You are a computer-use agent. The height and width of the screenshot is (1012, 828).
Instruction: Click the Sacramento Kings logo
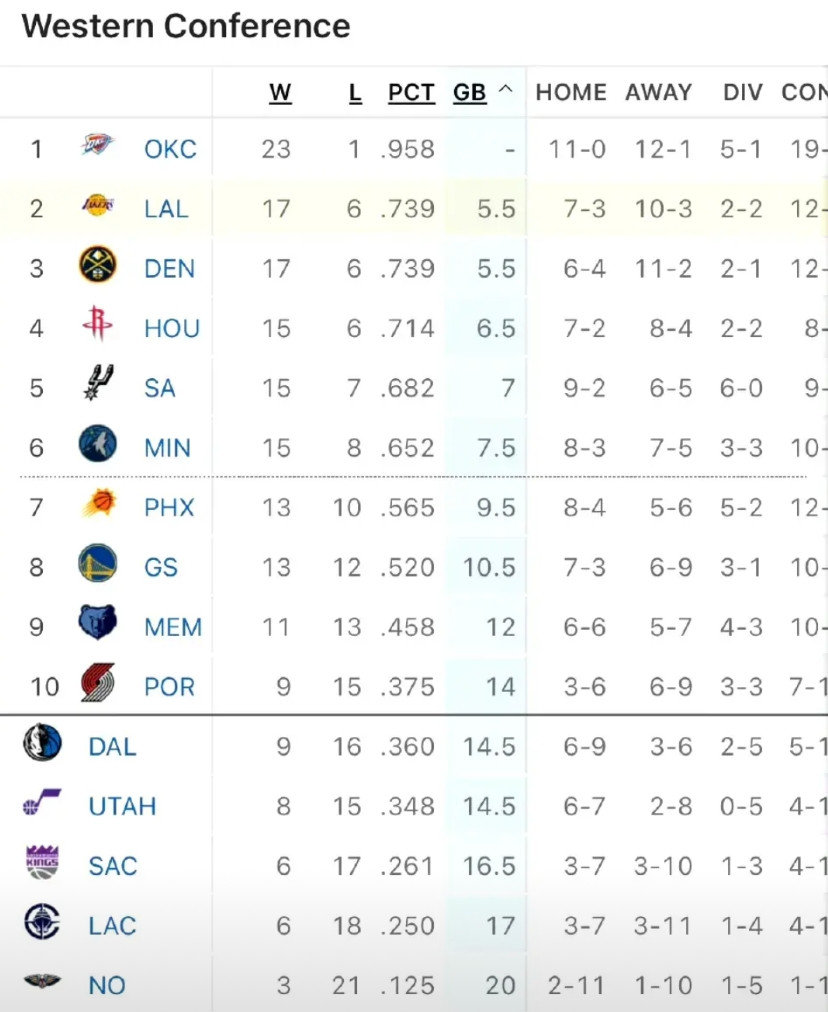(x=42, y=862)
